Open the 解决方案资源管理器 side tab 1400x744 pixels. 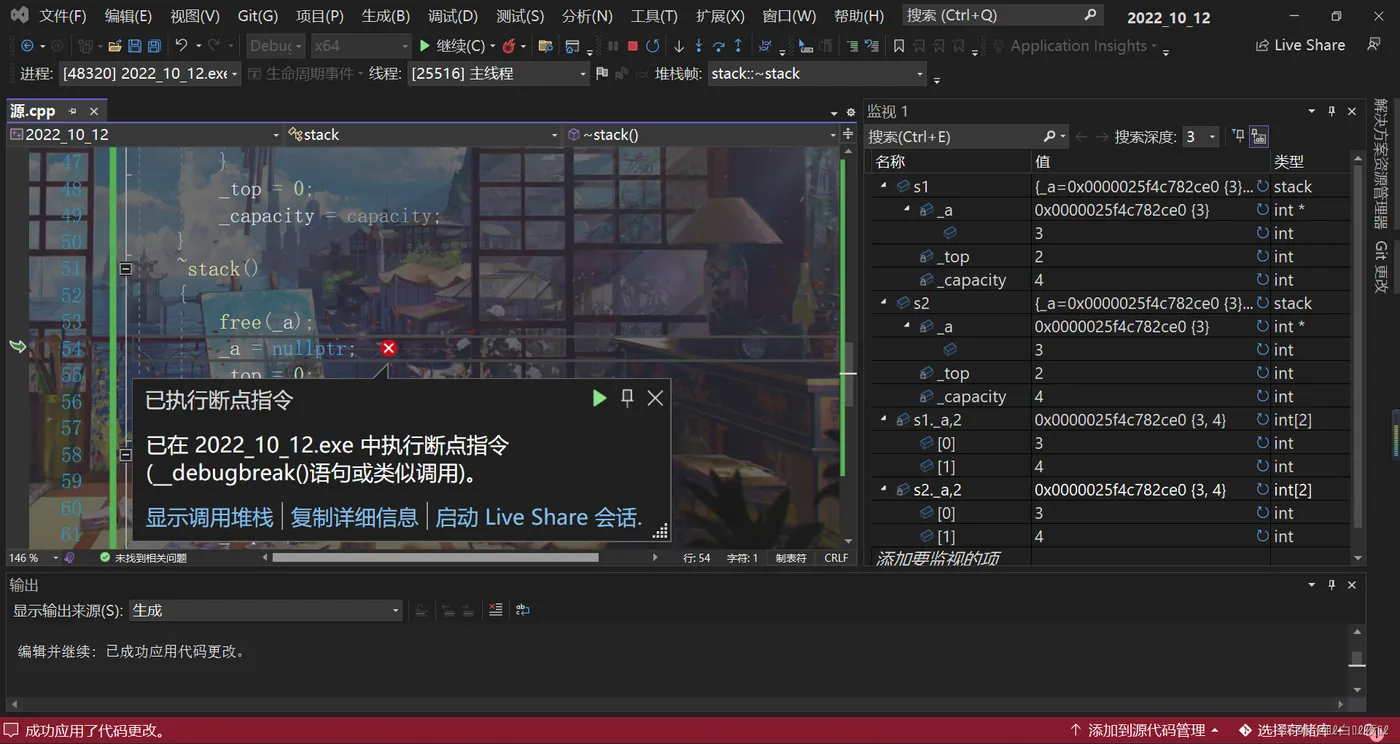(x=1380, y=163)
